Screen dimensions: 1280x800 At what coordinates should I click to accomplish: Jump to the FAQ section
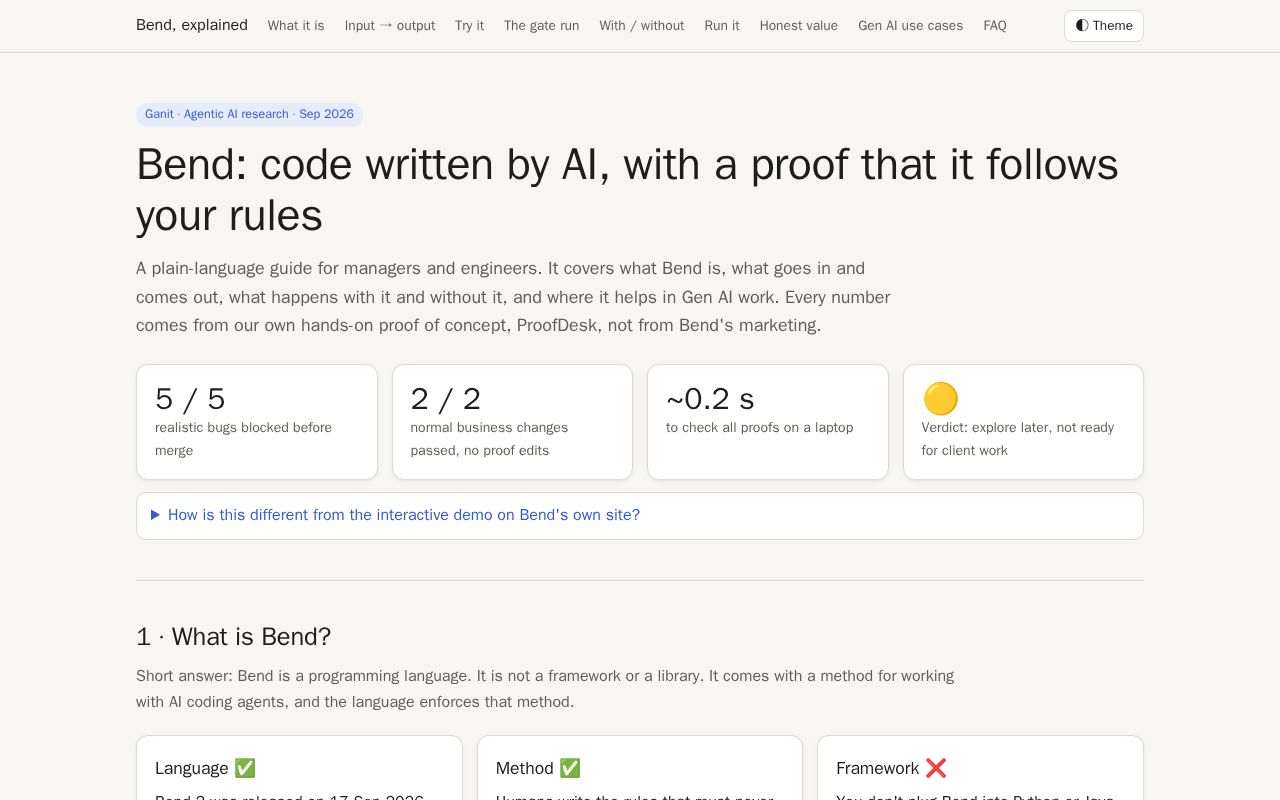click(995, 26)
